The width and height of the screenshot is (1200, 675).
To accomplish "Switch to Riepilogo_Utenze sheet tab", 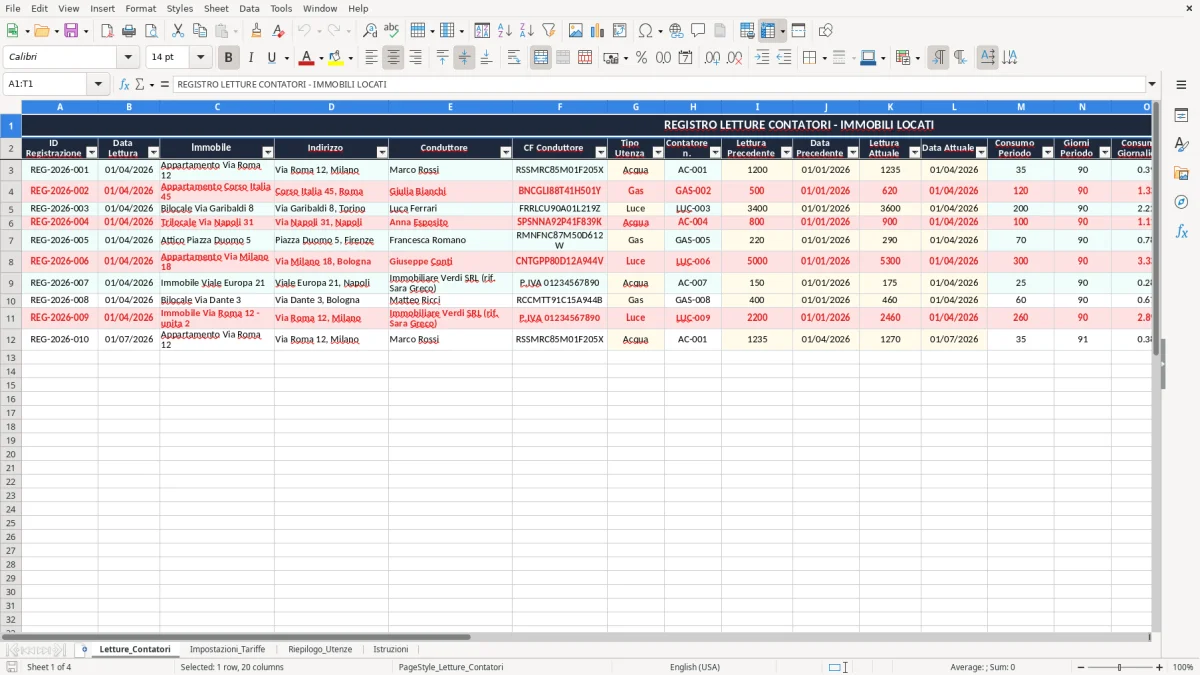I will click(x=320, y=649).
